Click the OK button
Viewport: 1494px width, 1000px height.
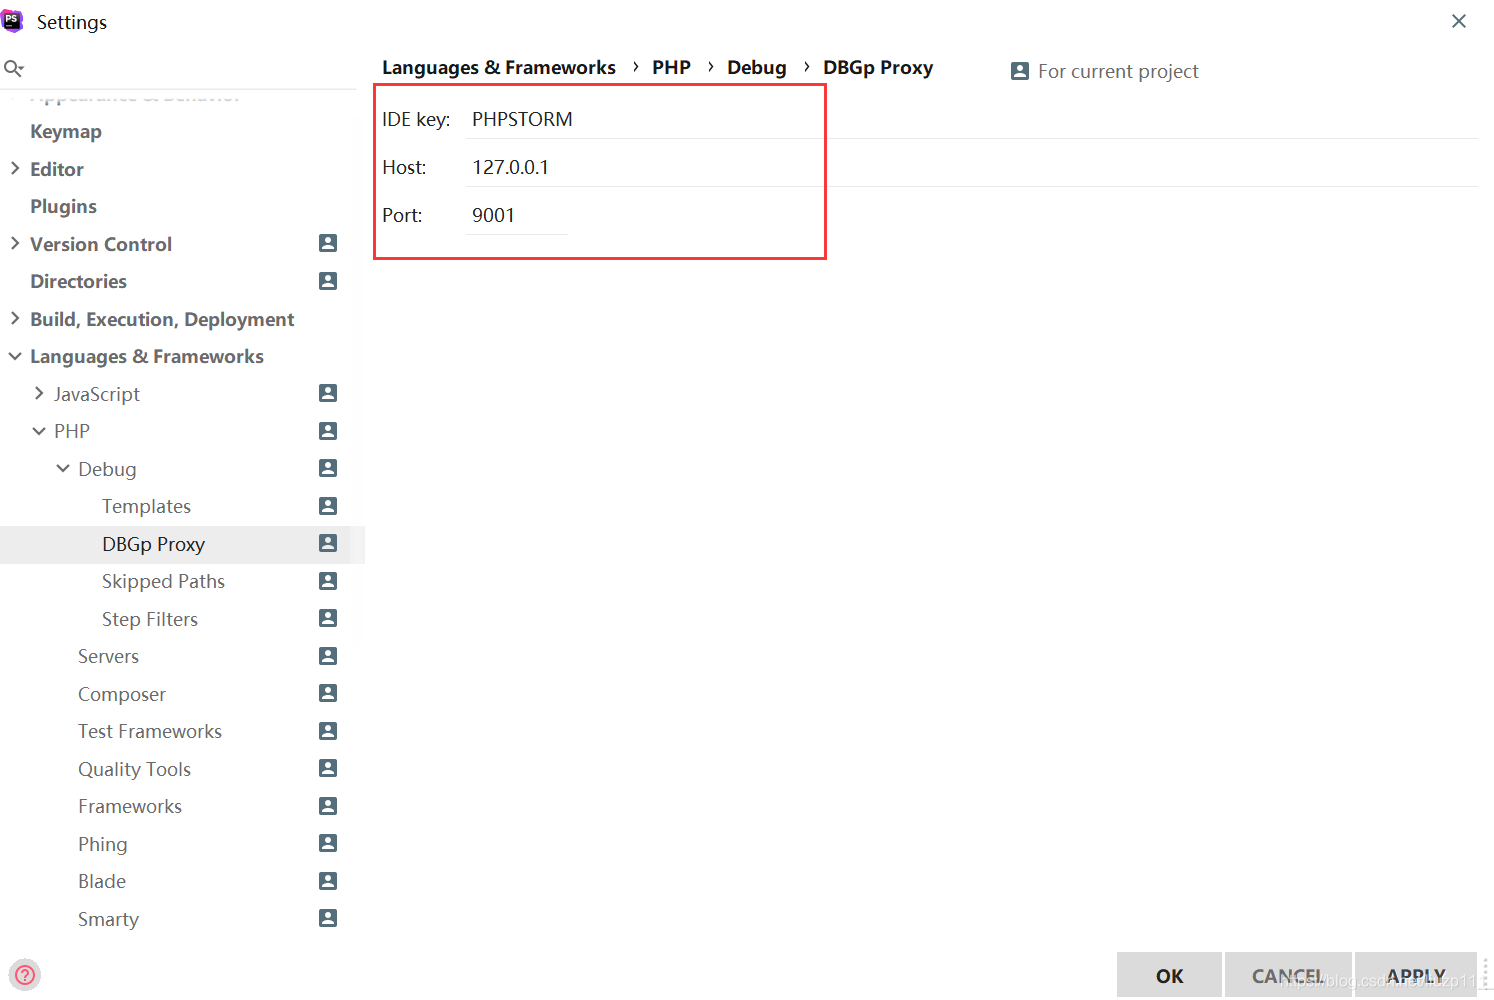coord(1169,975)
